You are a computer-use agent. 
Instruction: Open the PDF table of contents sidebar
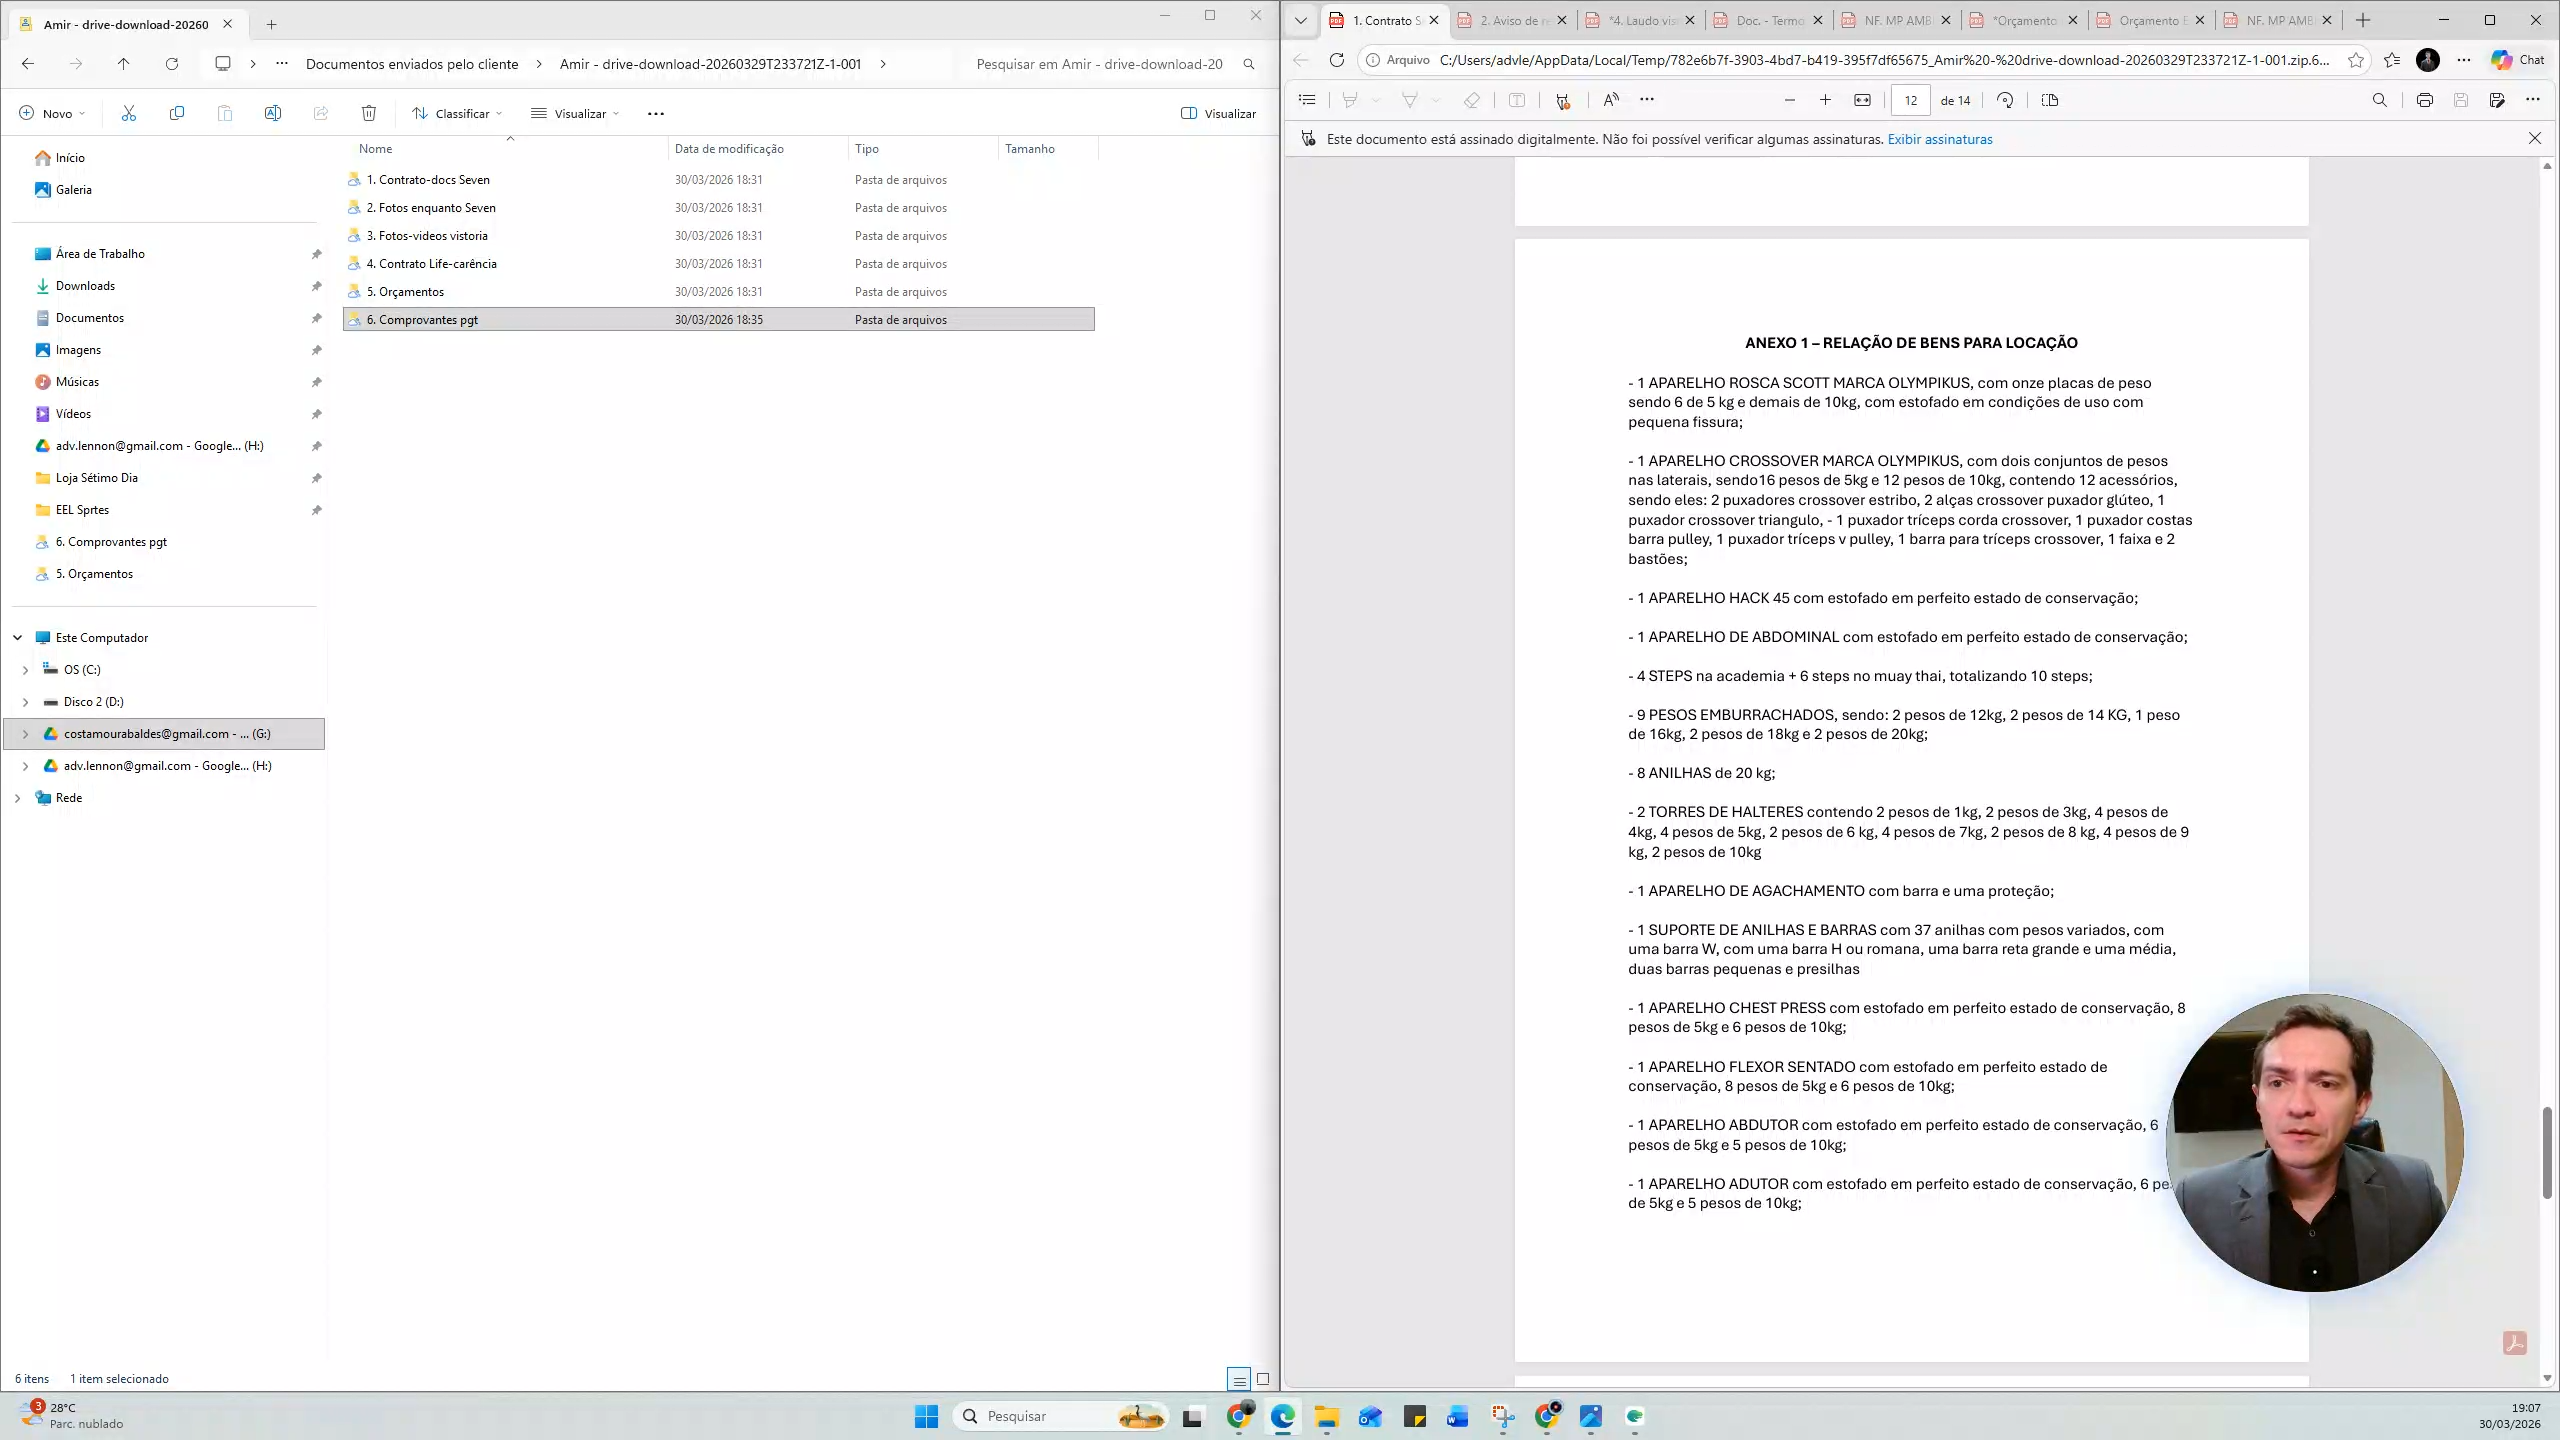(1307, 100)
